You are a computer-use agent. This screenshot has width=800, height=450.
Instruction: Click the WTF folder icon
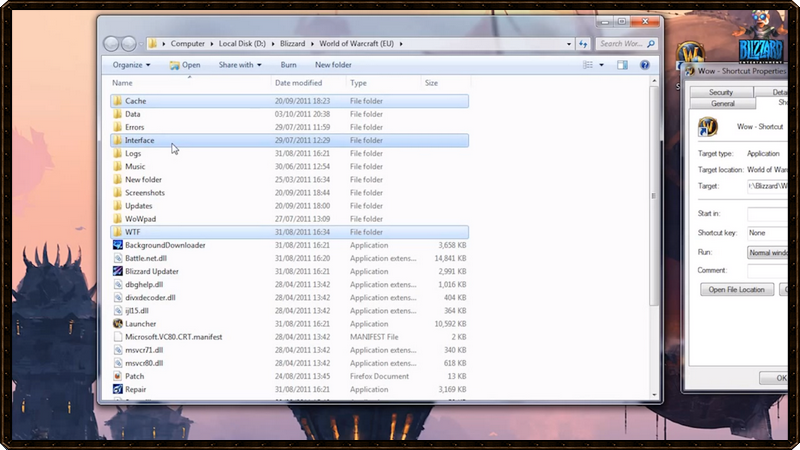tap(117, 232)
